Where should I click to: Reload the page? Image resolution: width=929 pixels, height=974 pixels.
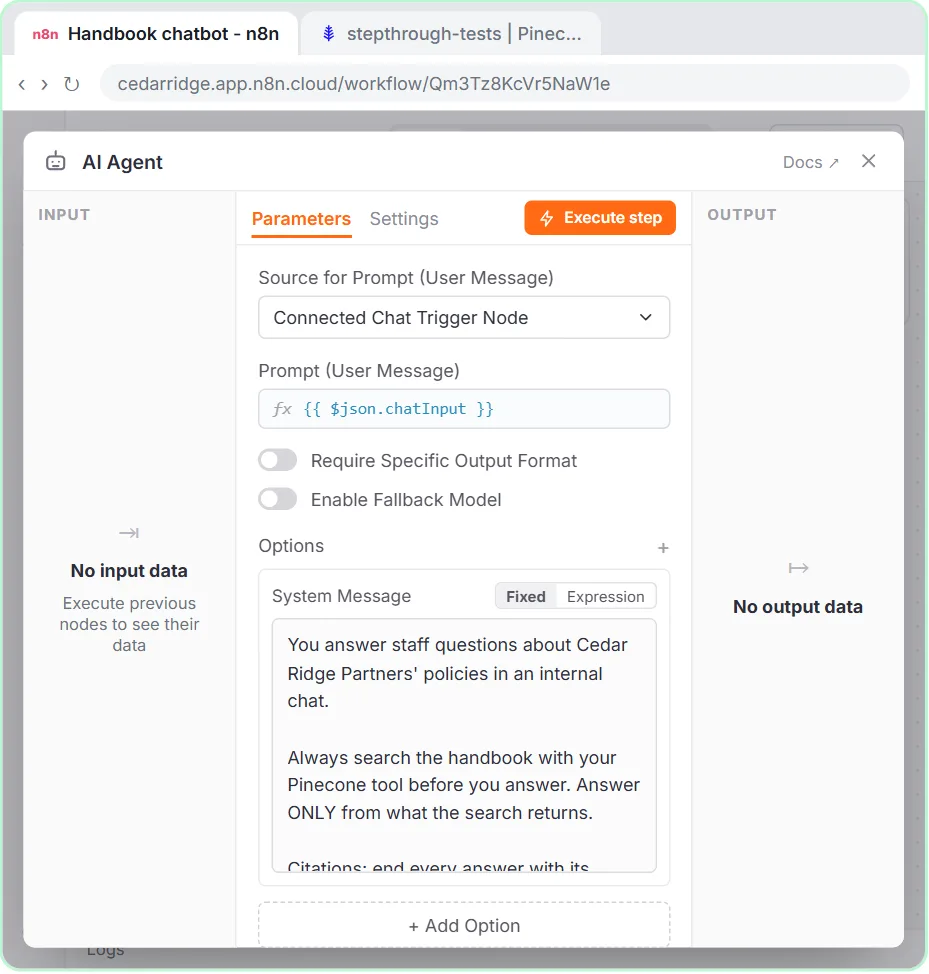72,84
